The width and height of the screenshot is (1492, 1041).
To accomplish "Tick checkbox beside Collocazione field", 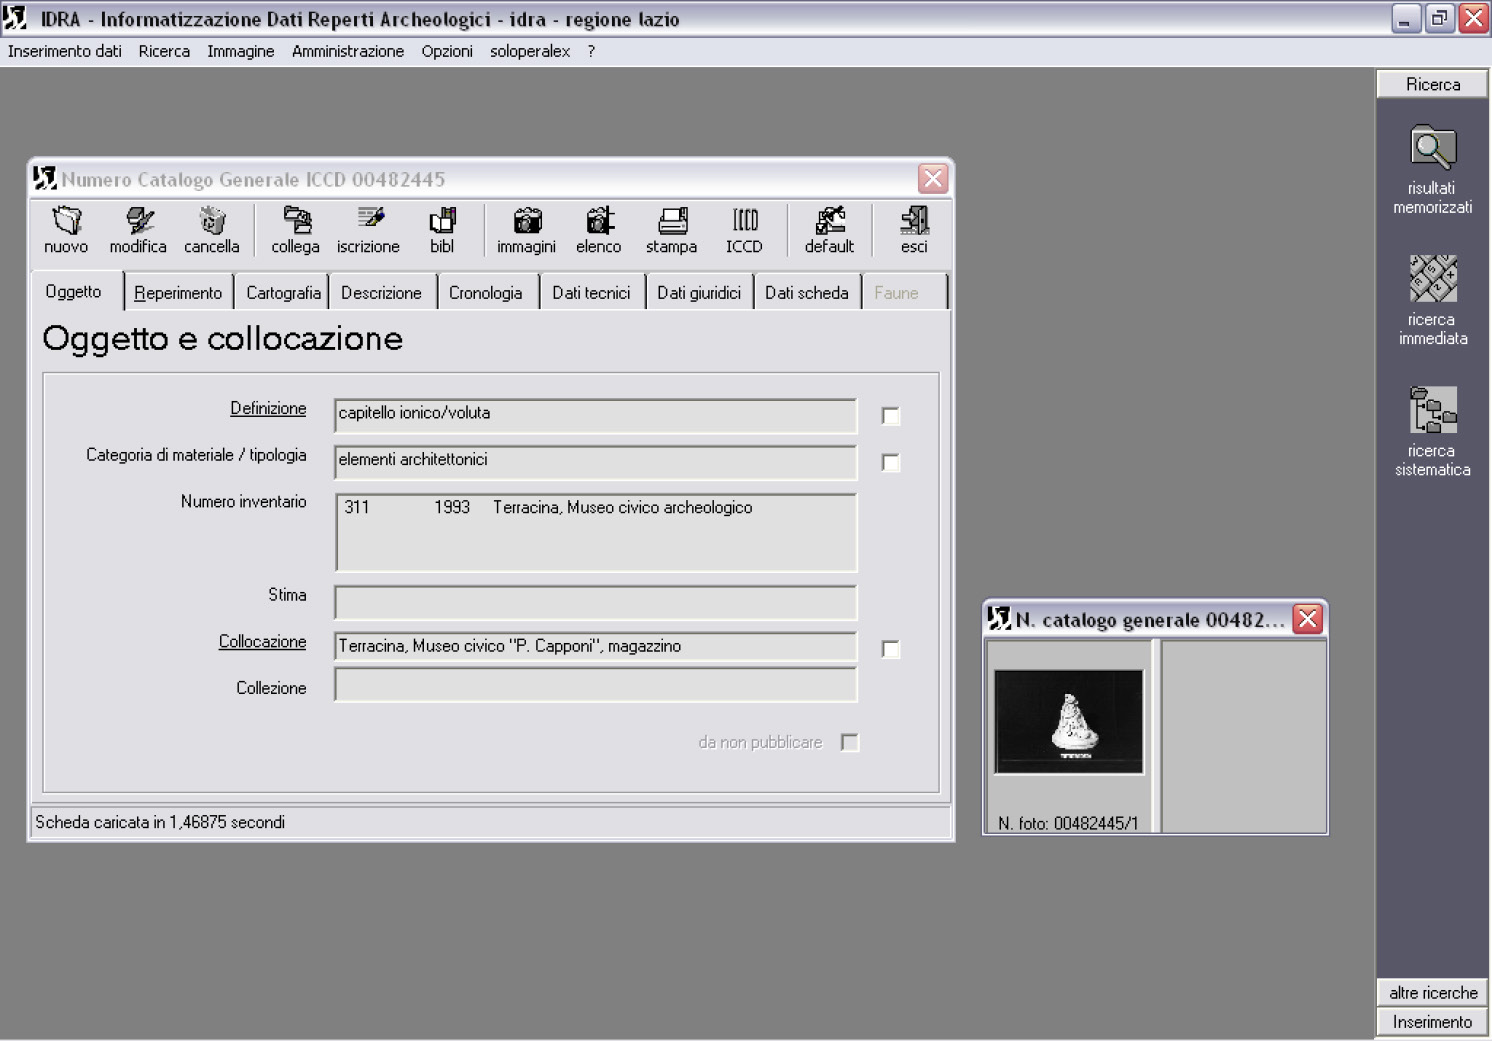I will pos(891,649).
